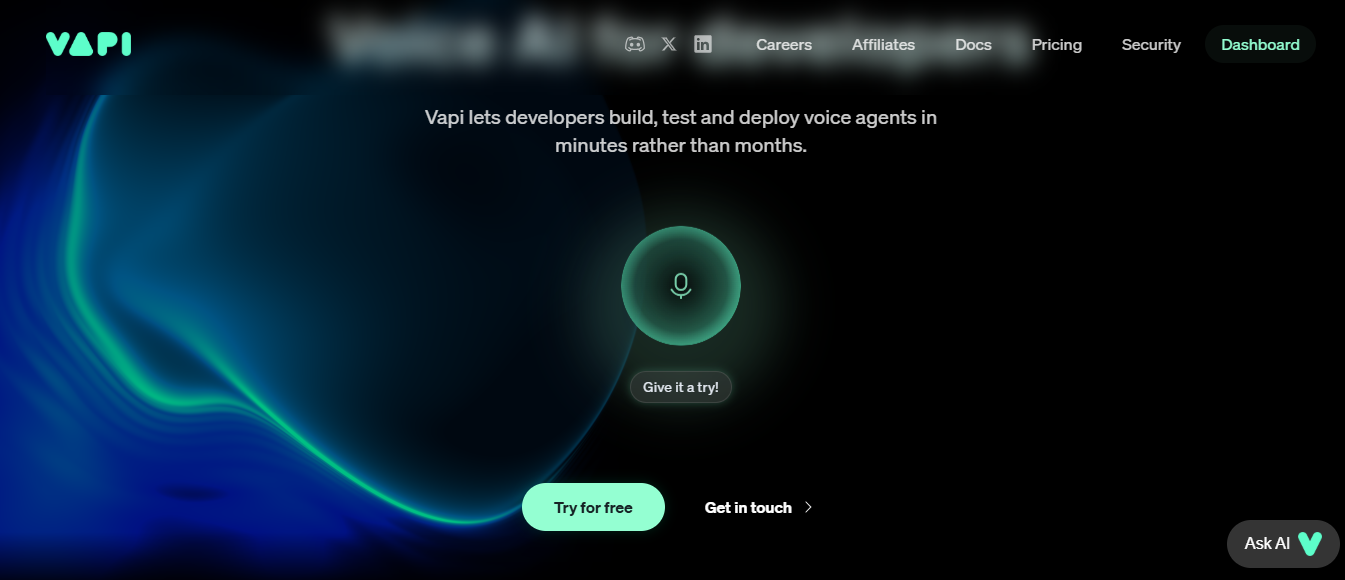The image size is (1345, 580).
Task: Open the Ask AI chat label
Action: 1266,543
